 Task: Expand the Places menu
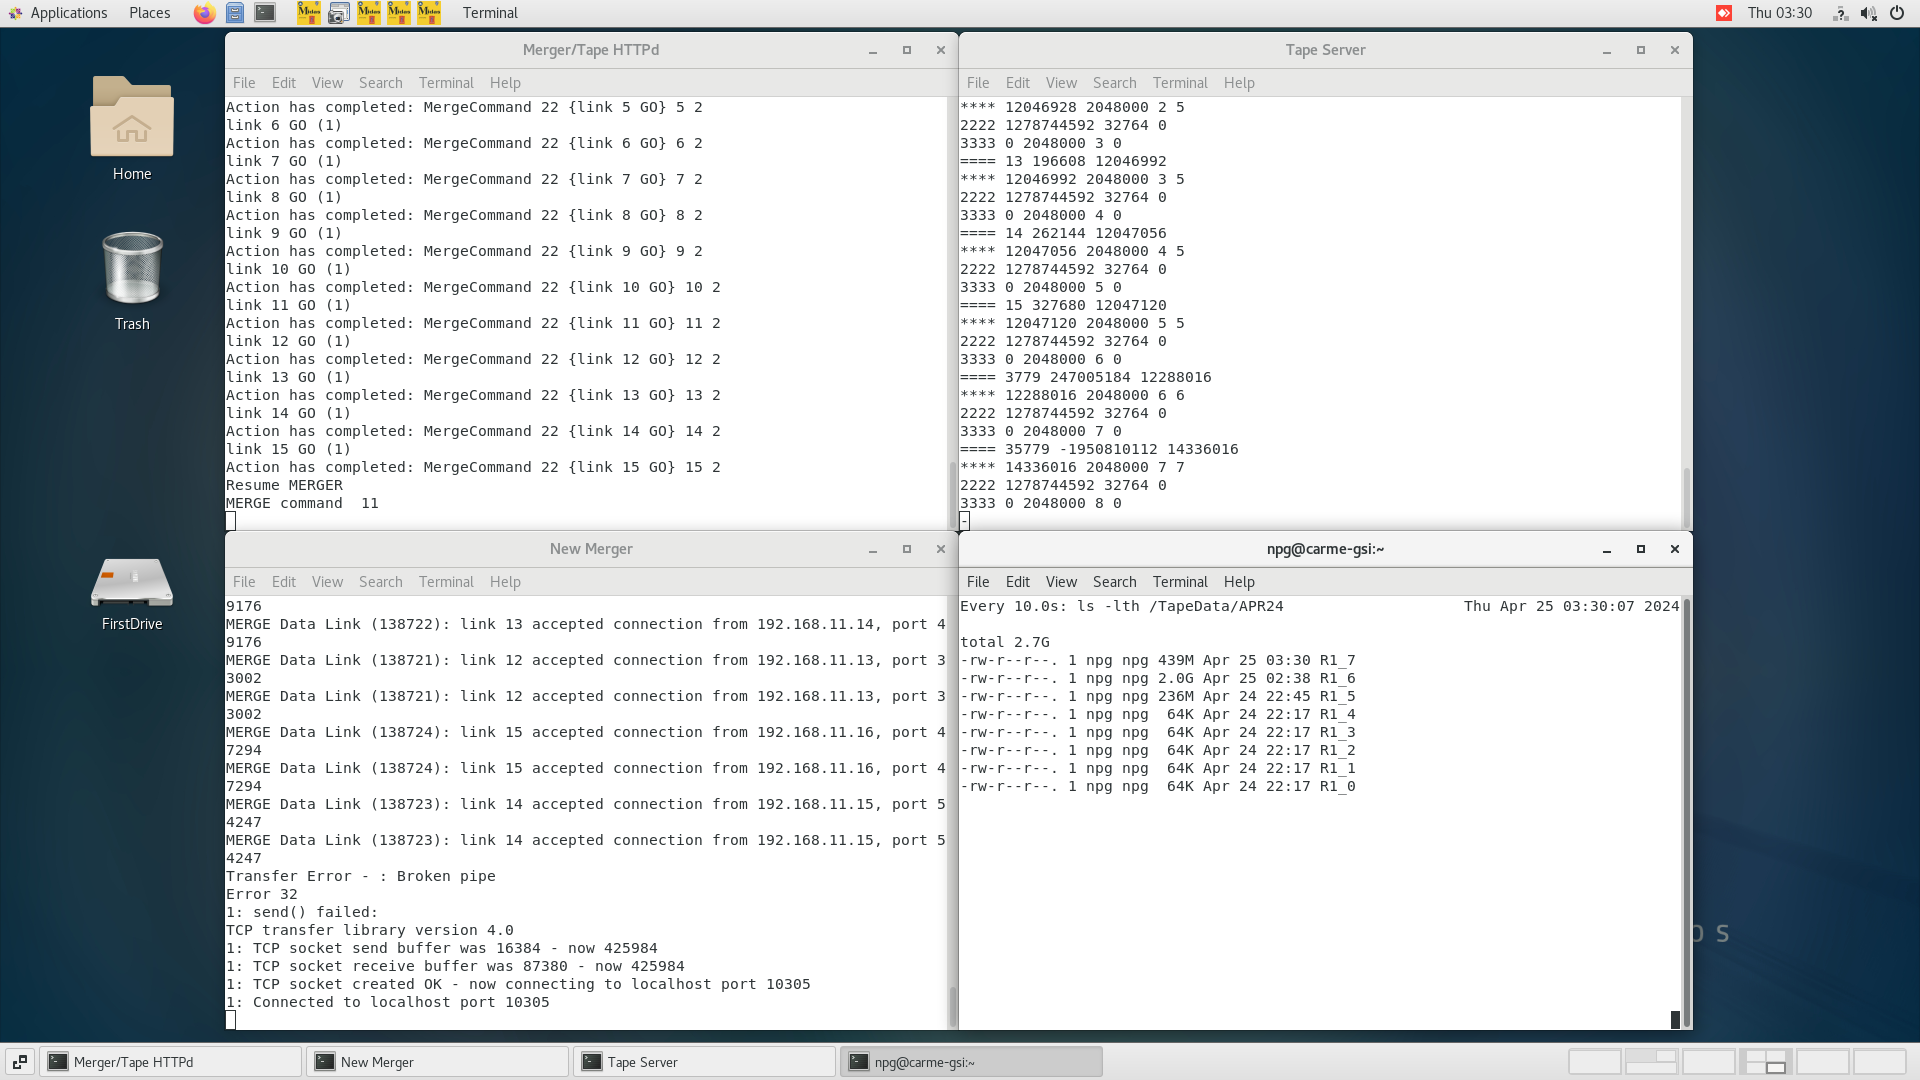(x=149, y=13)
